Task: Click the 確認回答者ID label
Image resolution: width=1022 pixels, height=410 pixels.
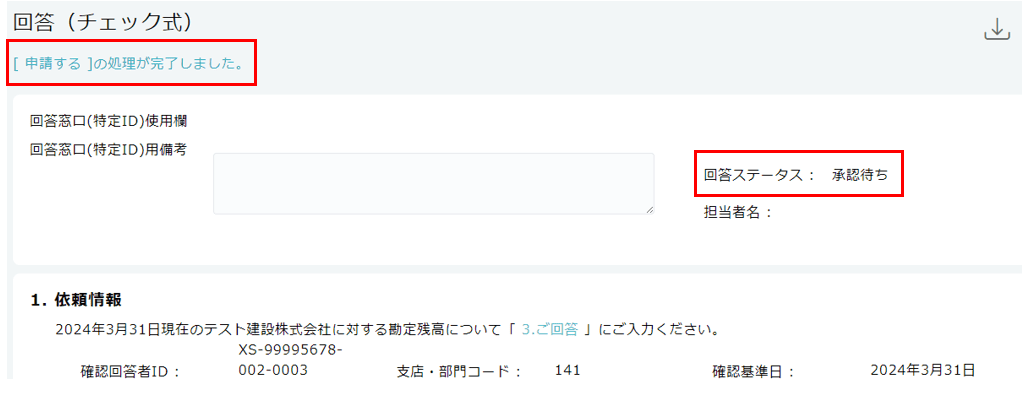Action: click(130, 372)
